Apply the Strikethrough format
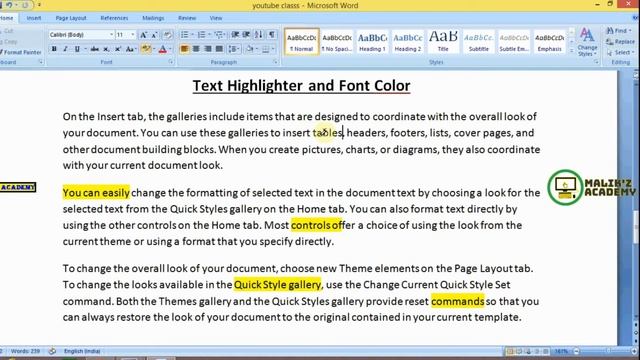Image resolution: width=640 pixels, height=360 pixels. [x=95, y=49]
